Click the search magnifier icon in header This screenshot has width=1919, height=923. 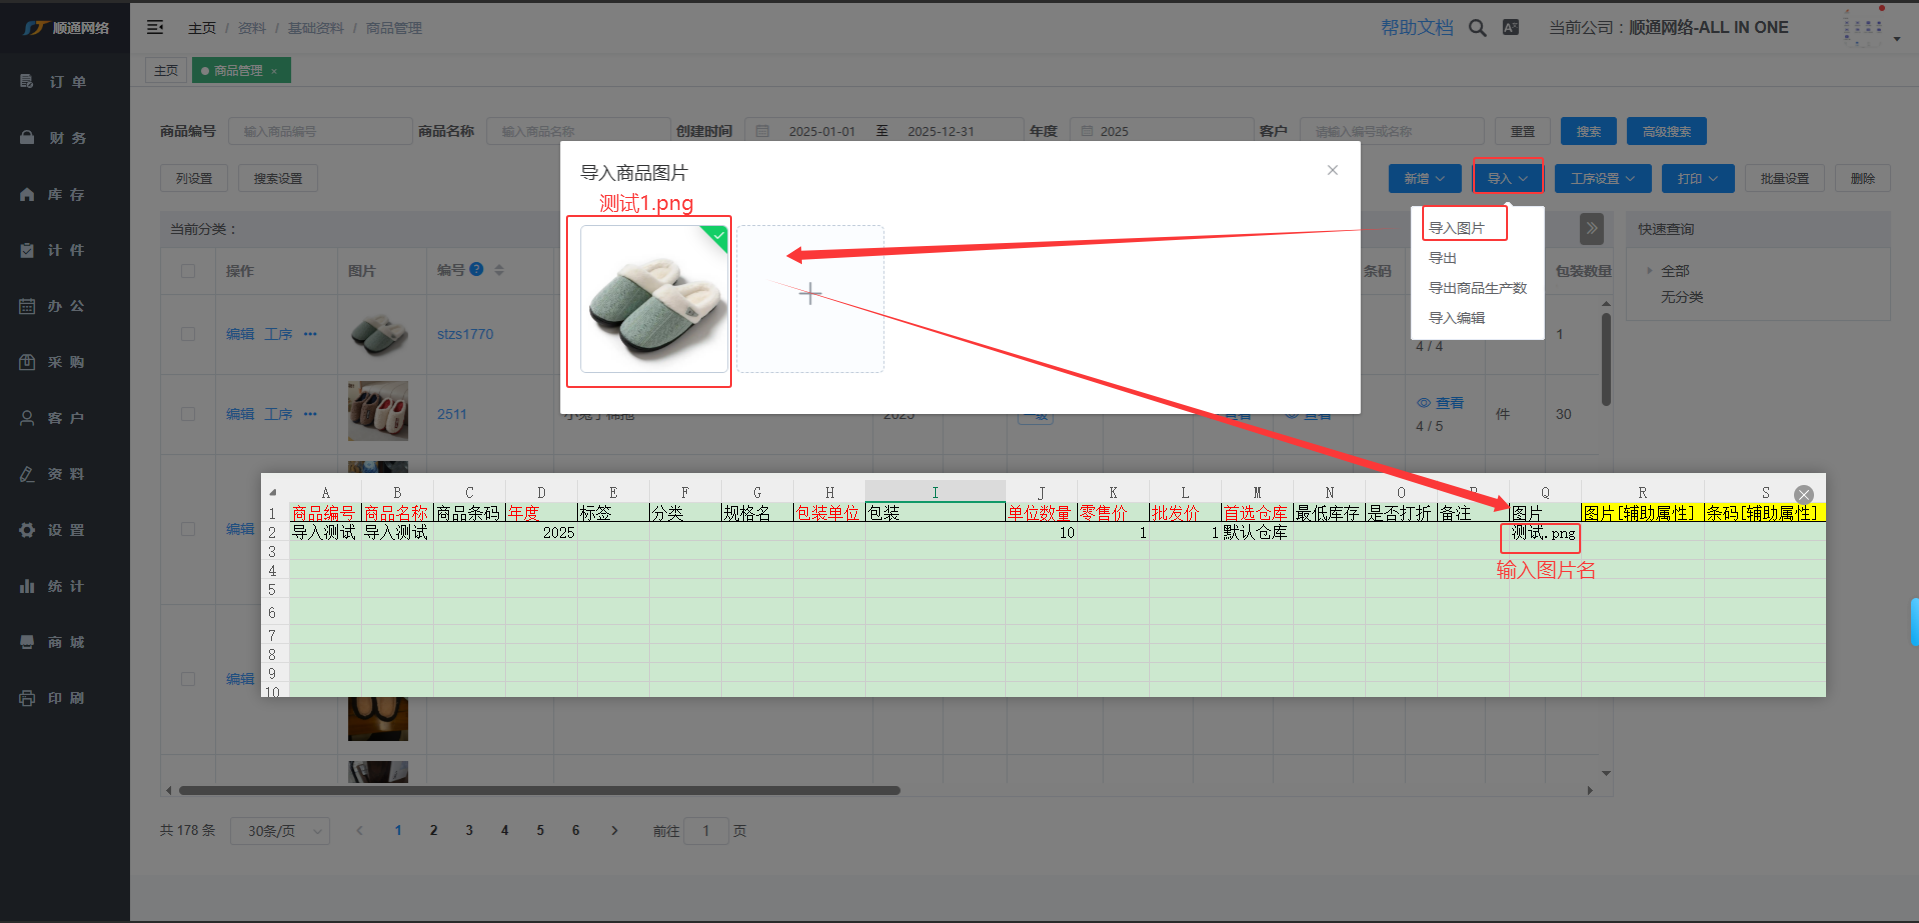coord(1477,28)
